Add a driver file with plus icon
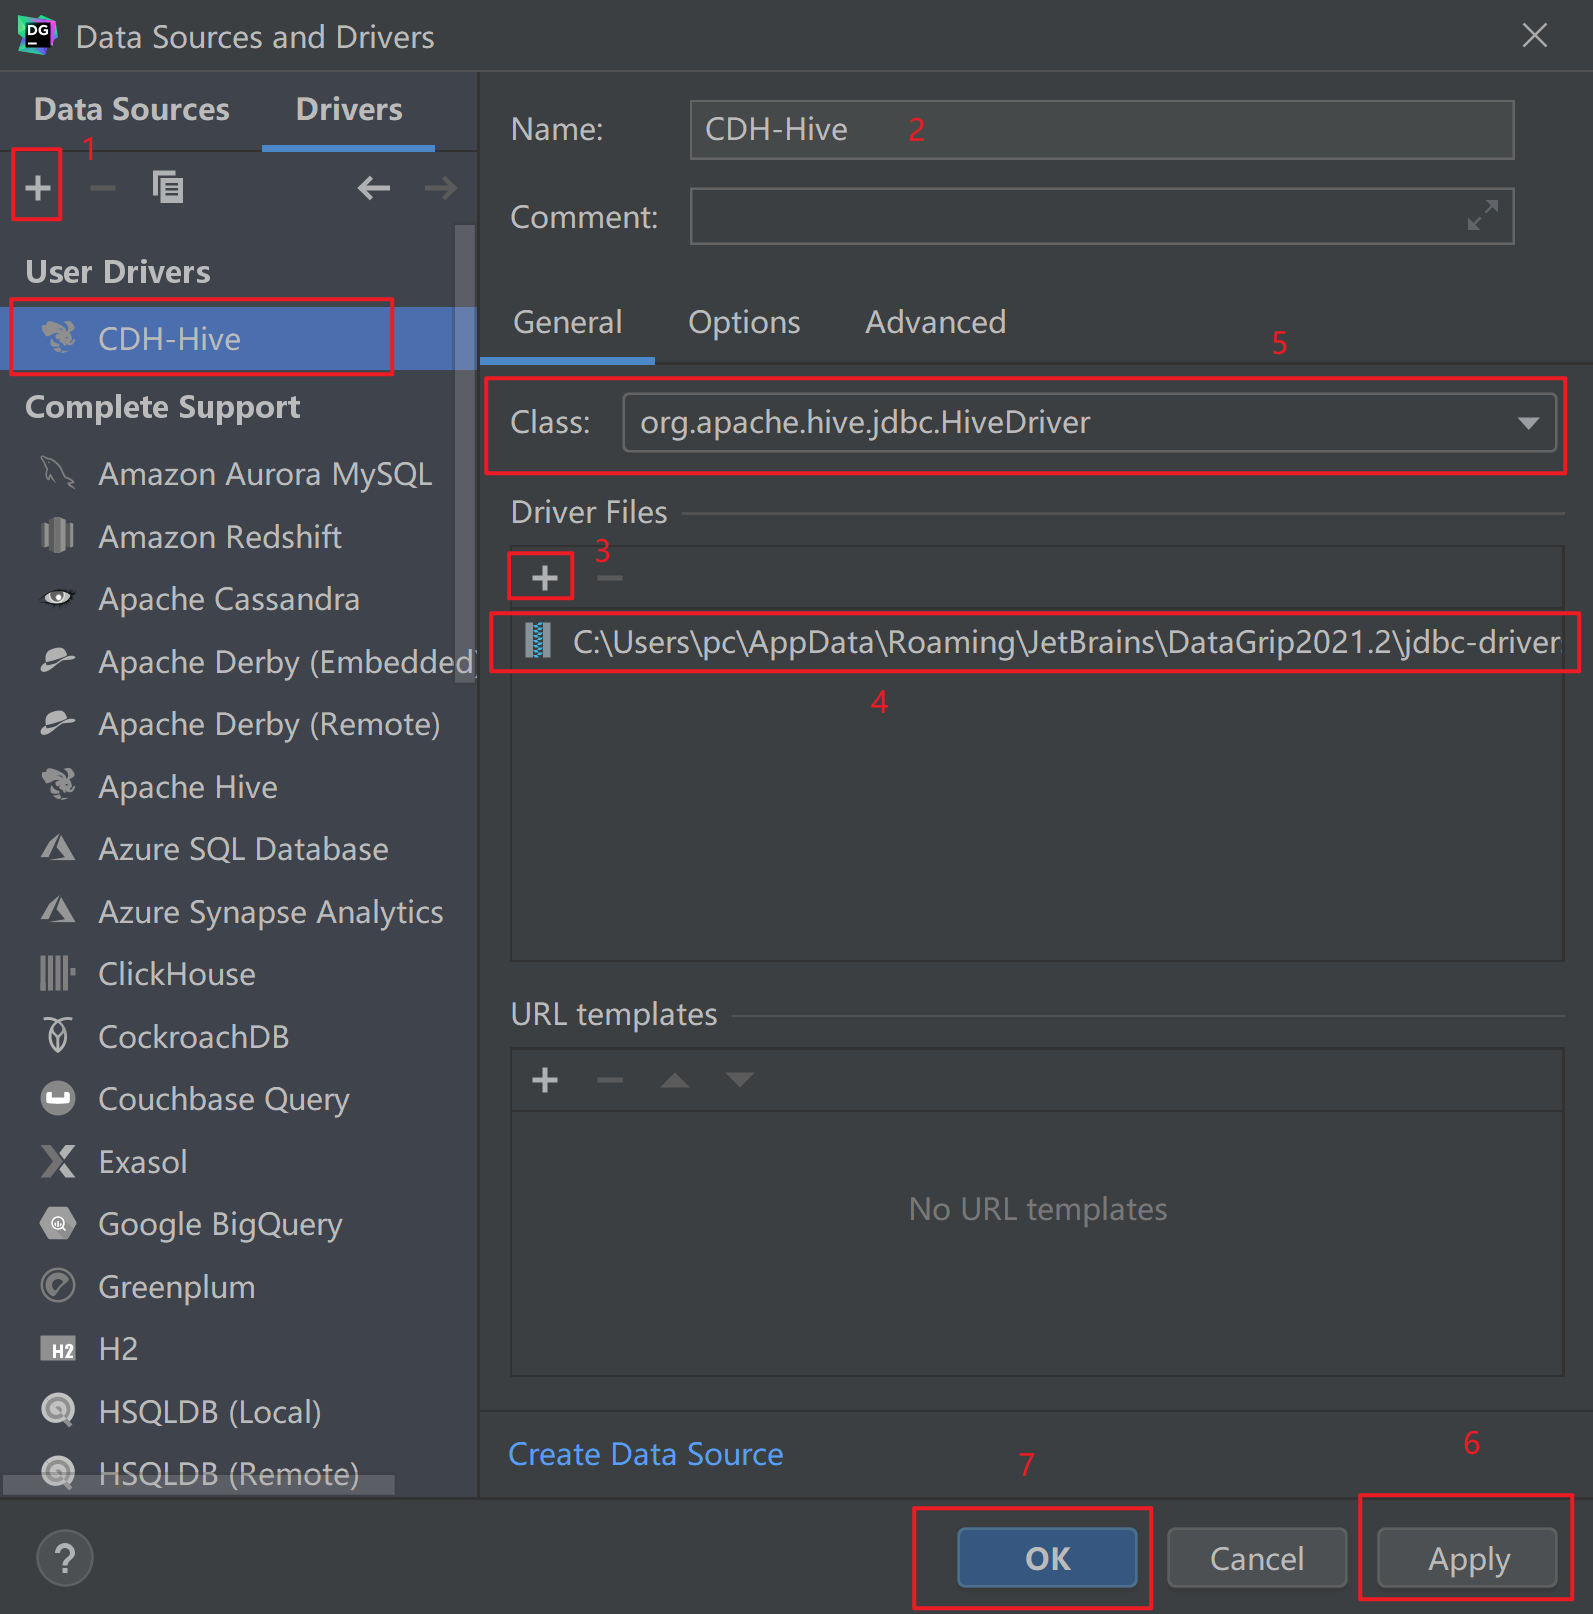The image size is (1593, 1614). coord(544,577)
